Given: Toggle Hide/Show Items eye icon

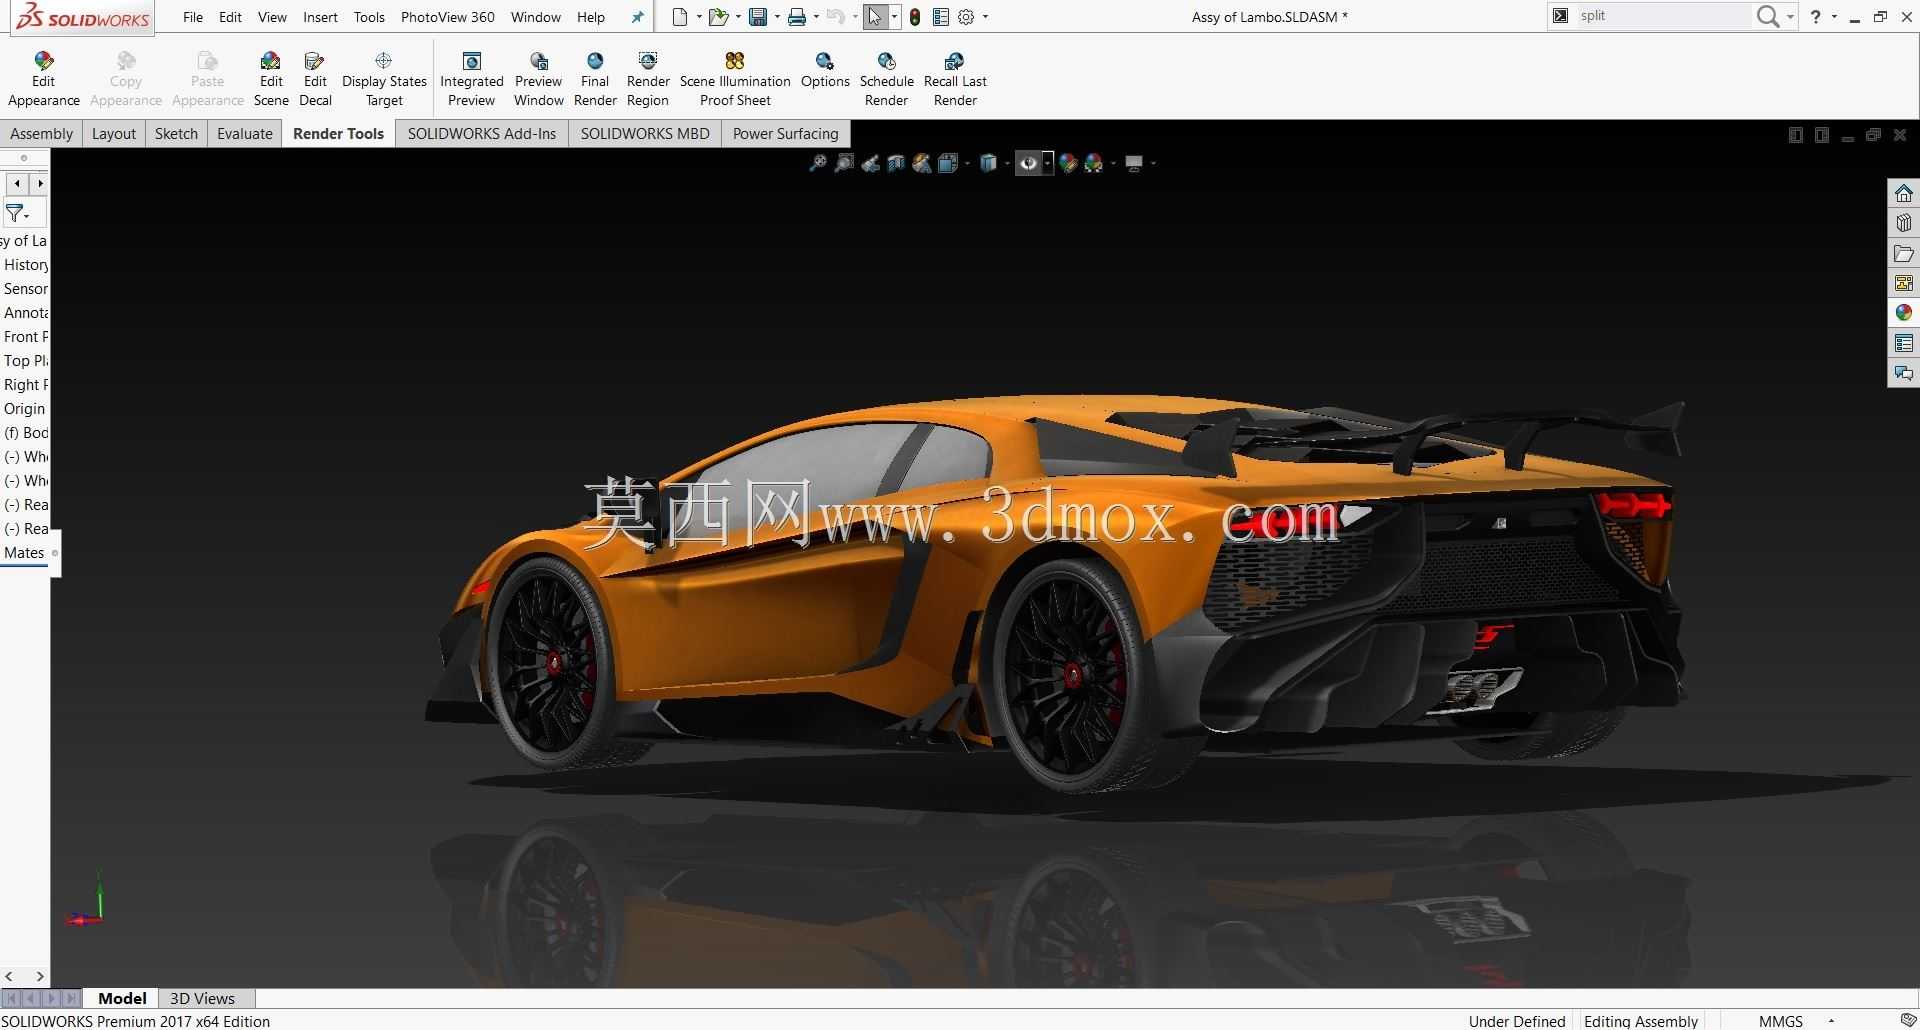Looking at the screenshot, I should (1028, 163).
